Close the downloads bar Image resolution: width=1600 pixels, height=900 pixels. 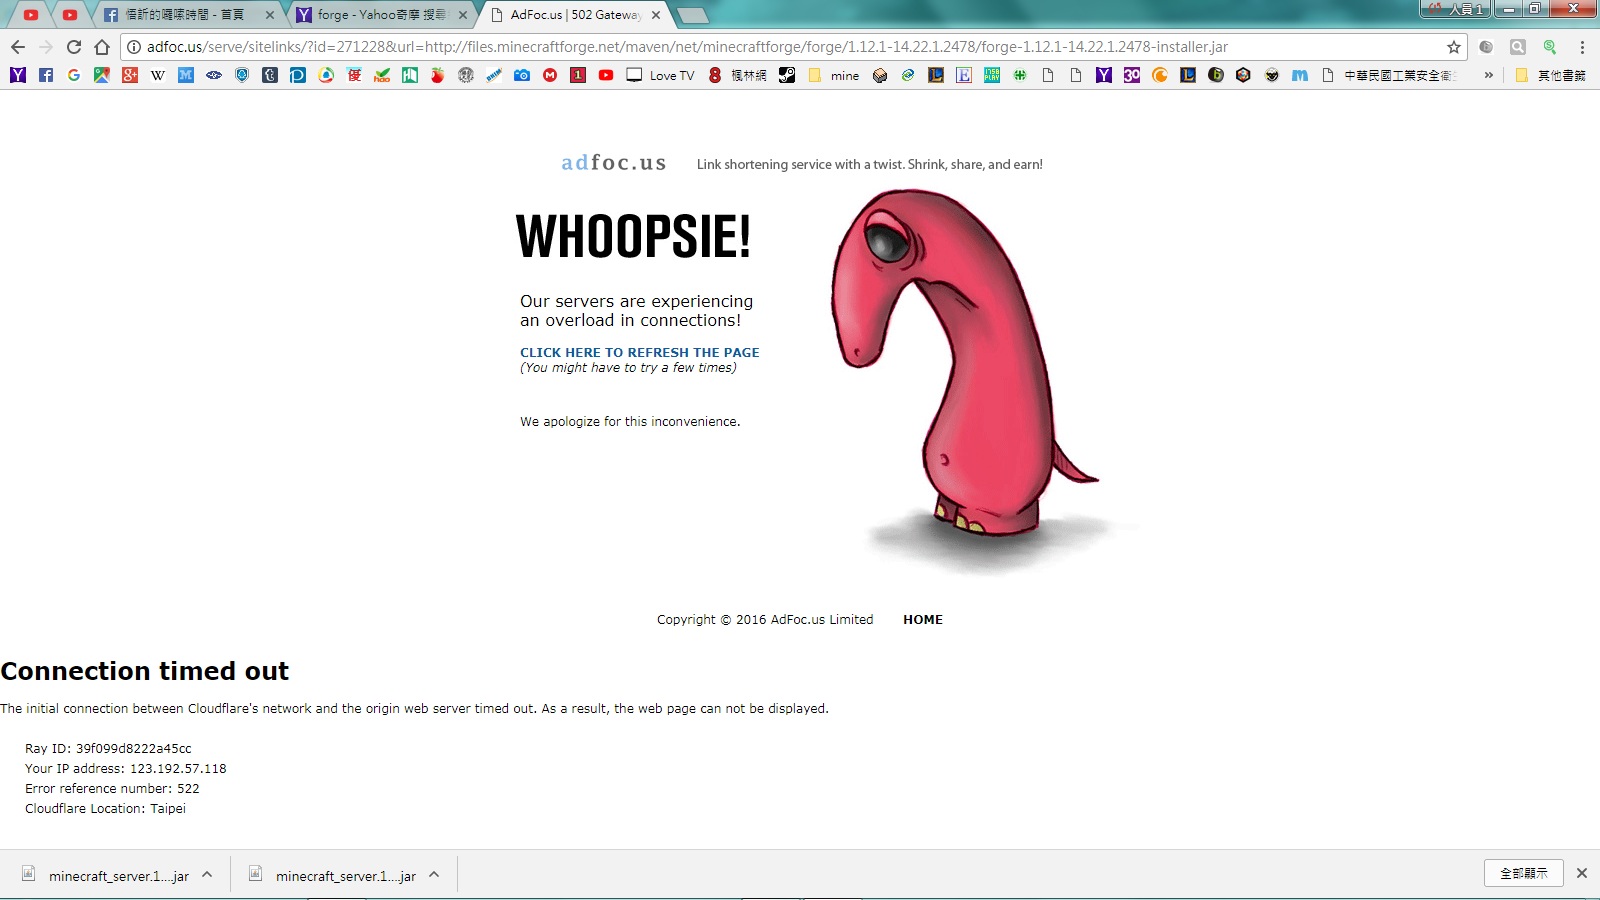1582,873
